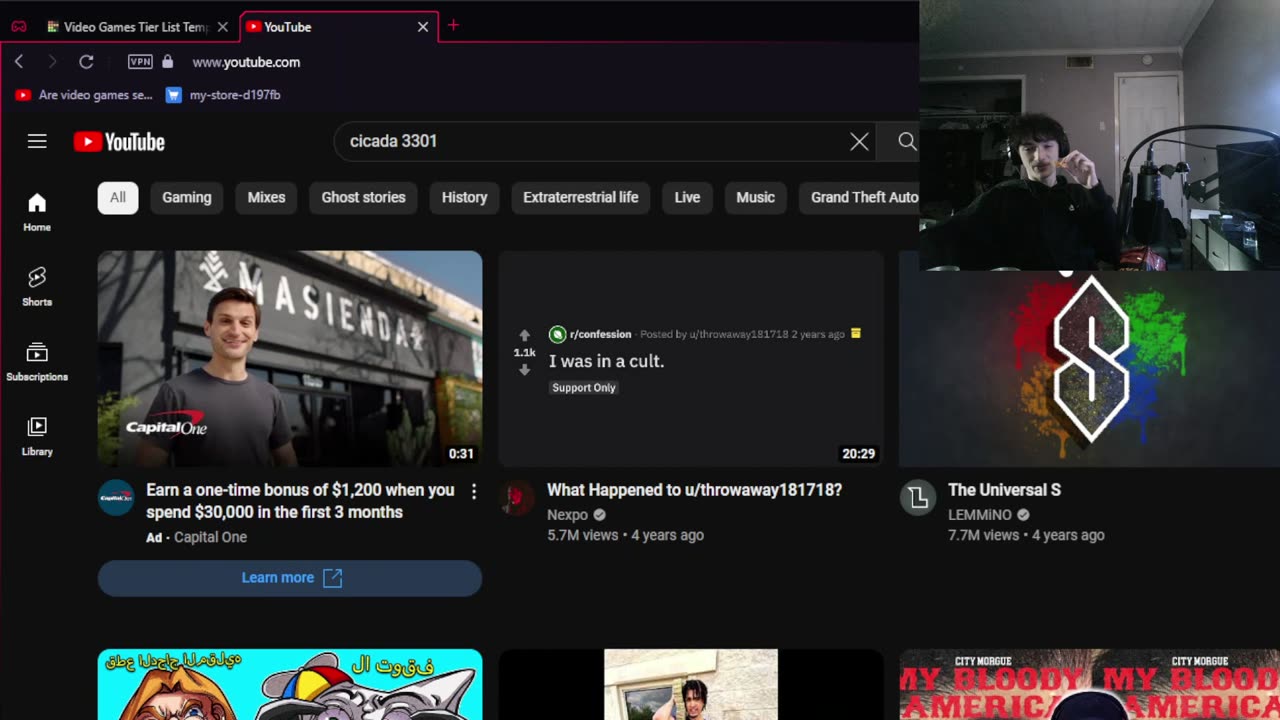Screen dimensions: 1280x720
Task: Click the VPN badge in address bar
Action: point(141,62)
